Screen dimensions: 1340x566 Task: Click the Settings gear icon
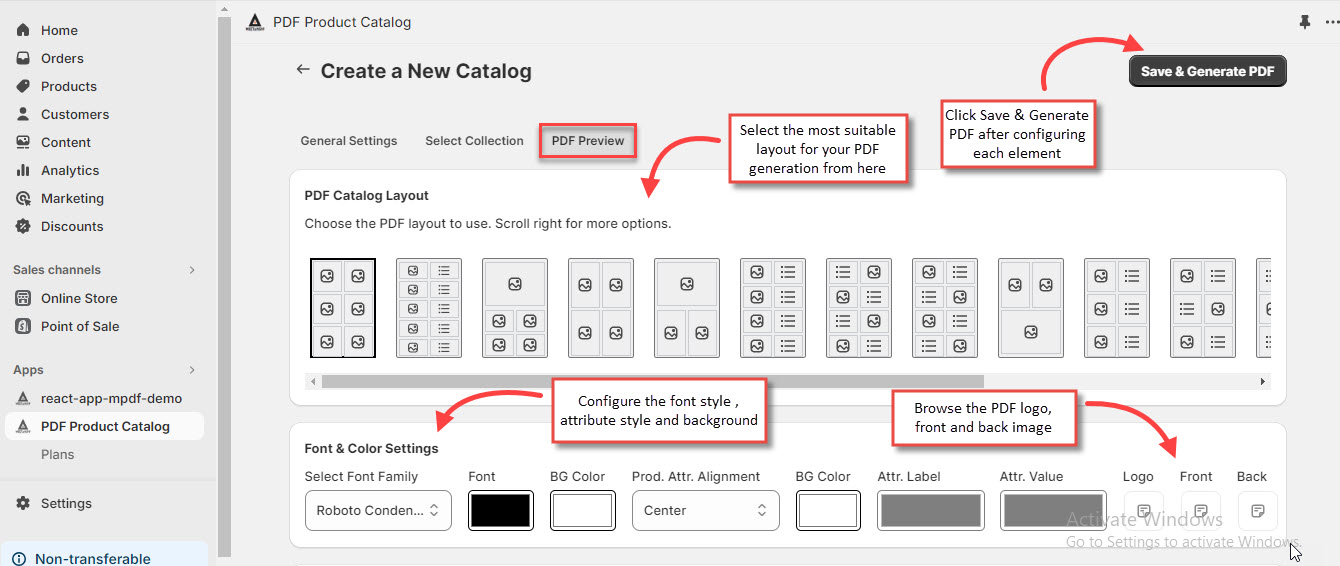click(23, 503)
